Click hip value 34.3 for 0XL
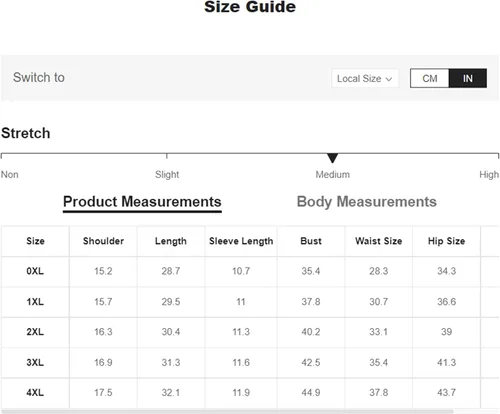Viewport: 500px width, 414px height. point(447,271)
